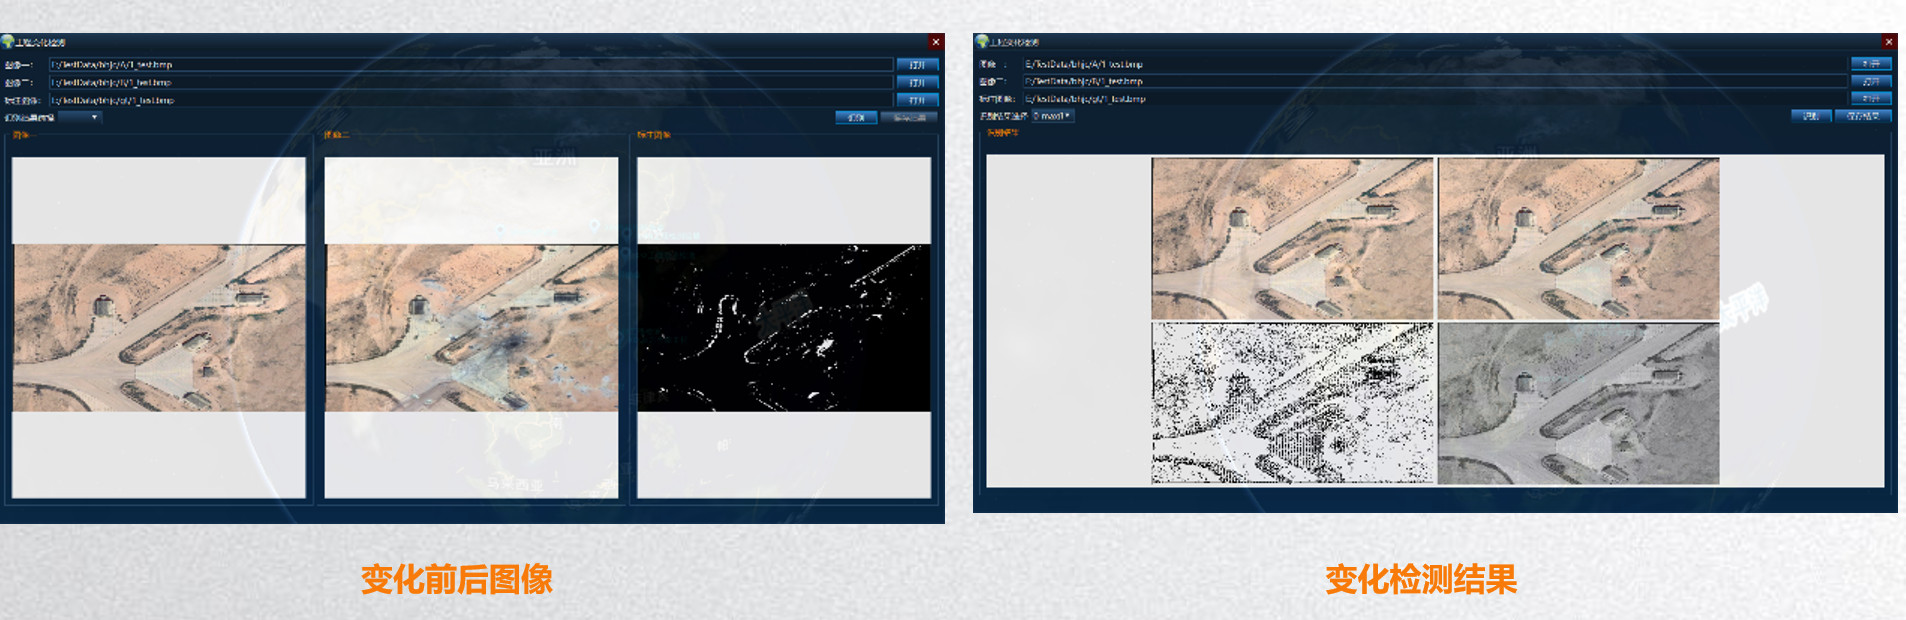Open file for Image Two in left window
Image resolution: width=1906 pixels, height=620 pixels.
(917, 83)
